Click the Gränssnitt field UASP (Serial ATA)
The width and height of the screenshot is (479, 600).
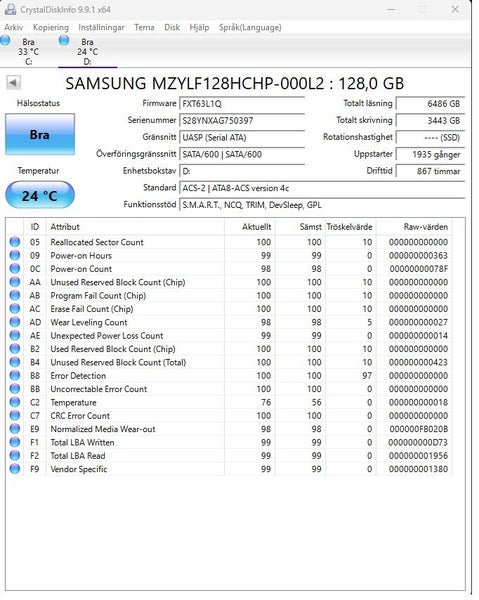point(242,137)
